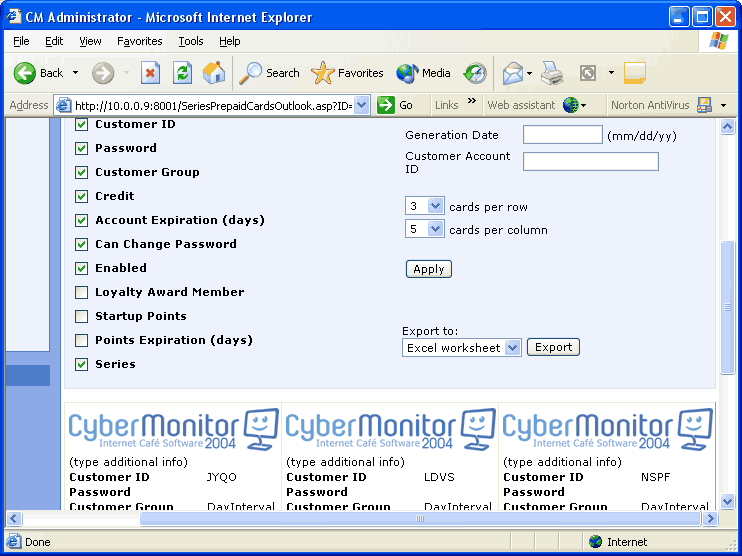This screenshot has width=742, height=556.
Task: Open the Back button history arrow
Action: (x=75, y=73)
